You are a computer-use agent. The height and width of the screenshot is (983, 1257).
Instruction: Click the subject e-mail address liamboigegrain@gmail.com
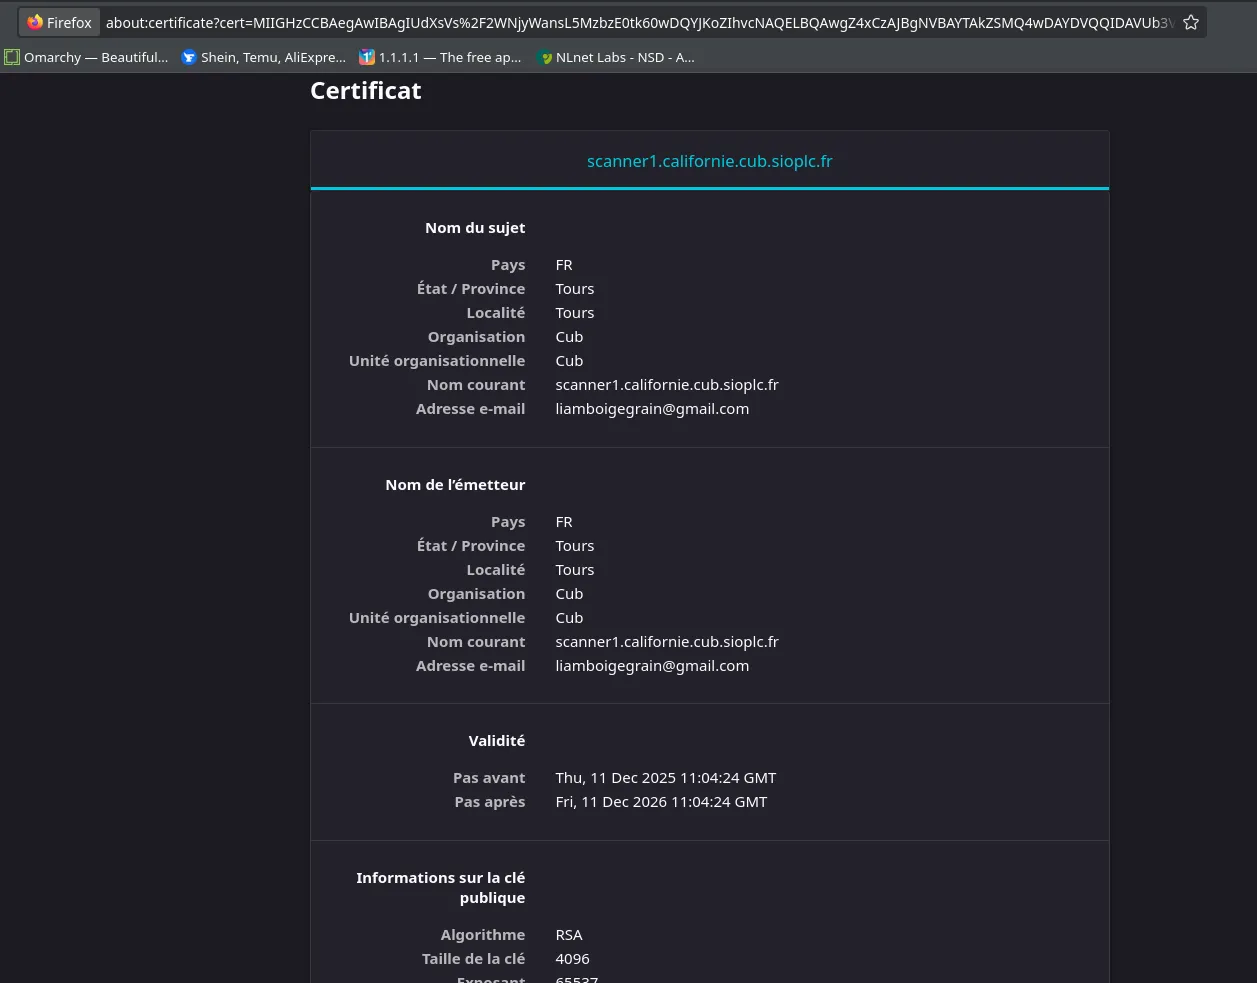[x=652, y=409]
